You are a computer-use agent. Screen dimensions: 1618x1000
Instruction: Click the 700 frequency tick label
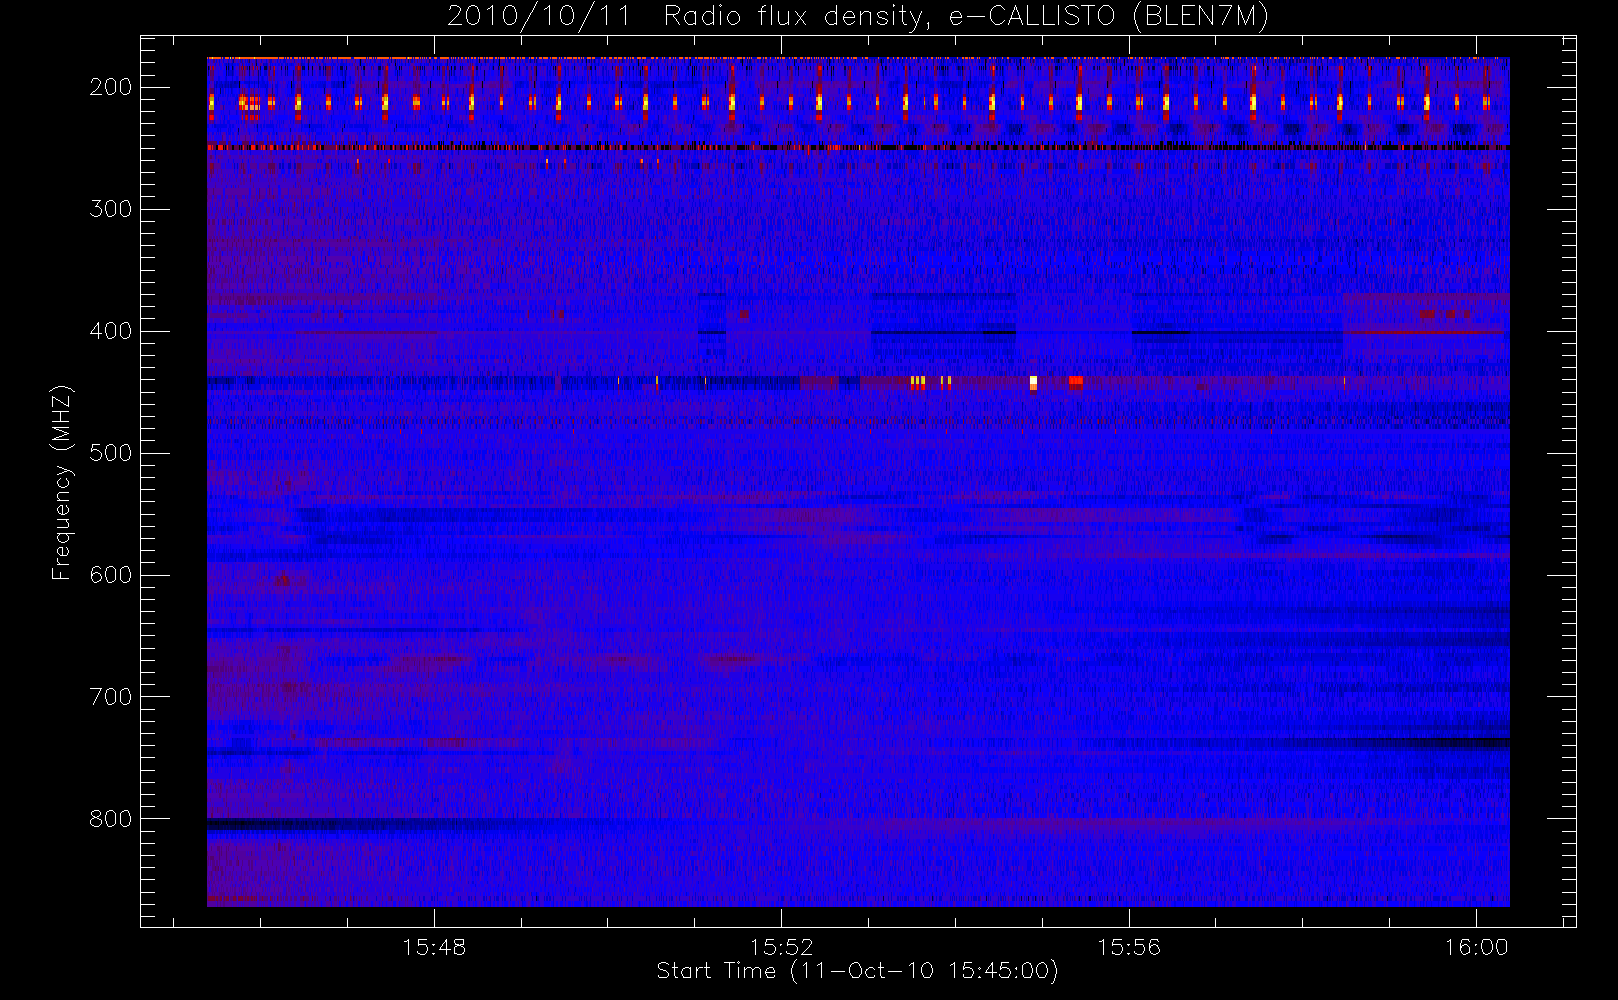pos(111,697)
